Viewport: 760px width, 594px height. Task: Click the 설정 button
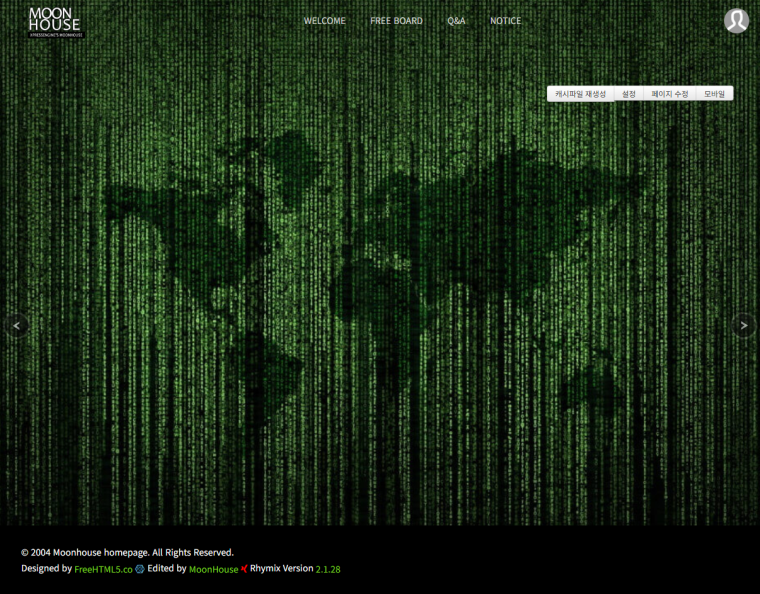click(x=629, y=94)
